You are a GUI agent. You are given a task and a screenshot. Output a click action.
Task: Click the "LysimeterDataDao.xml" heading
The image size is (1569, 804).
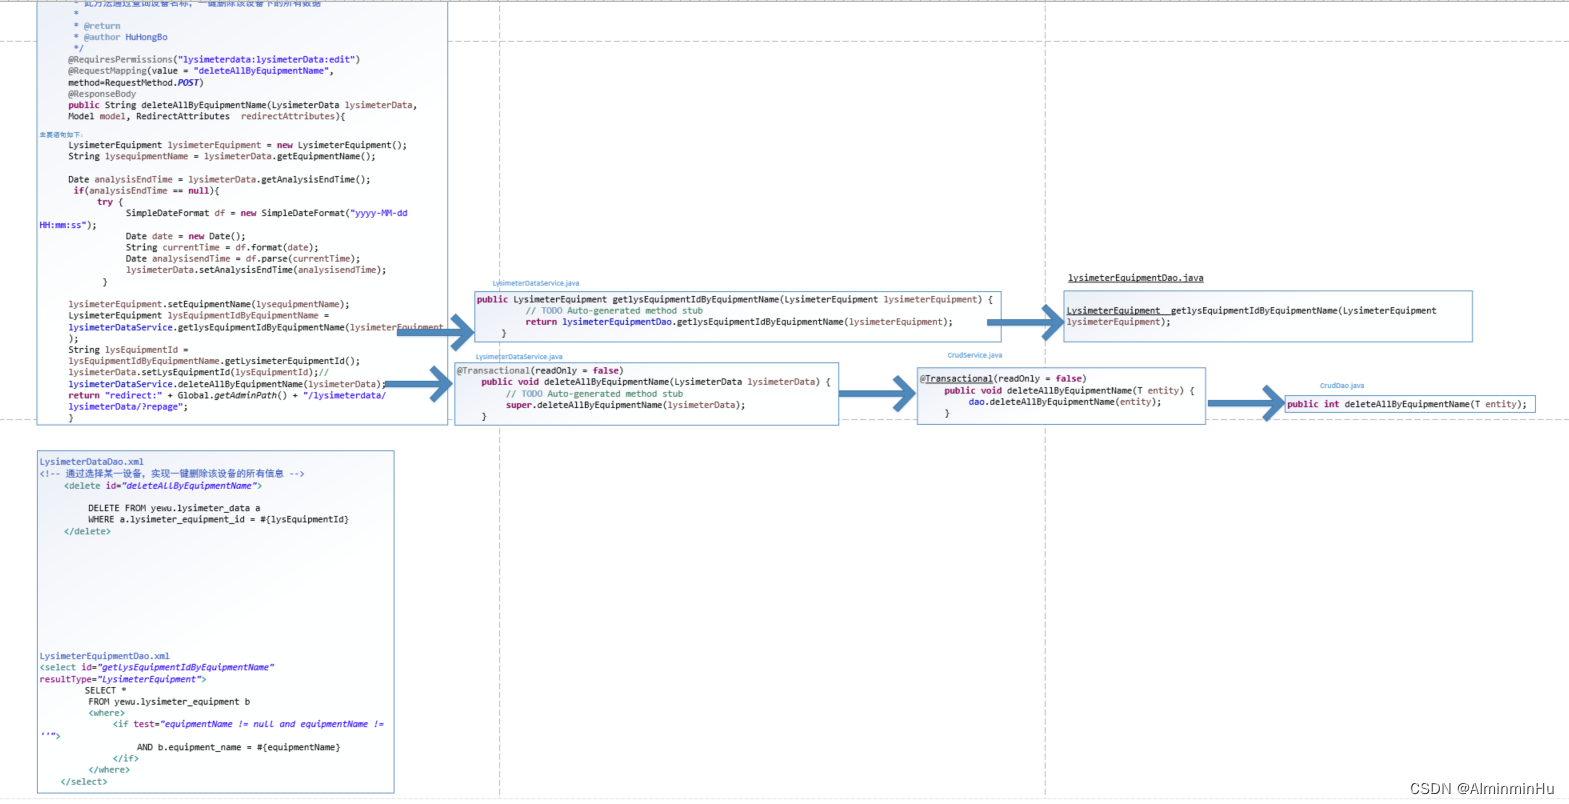click(x=92, y=462)
